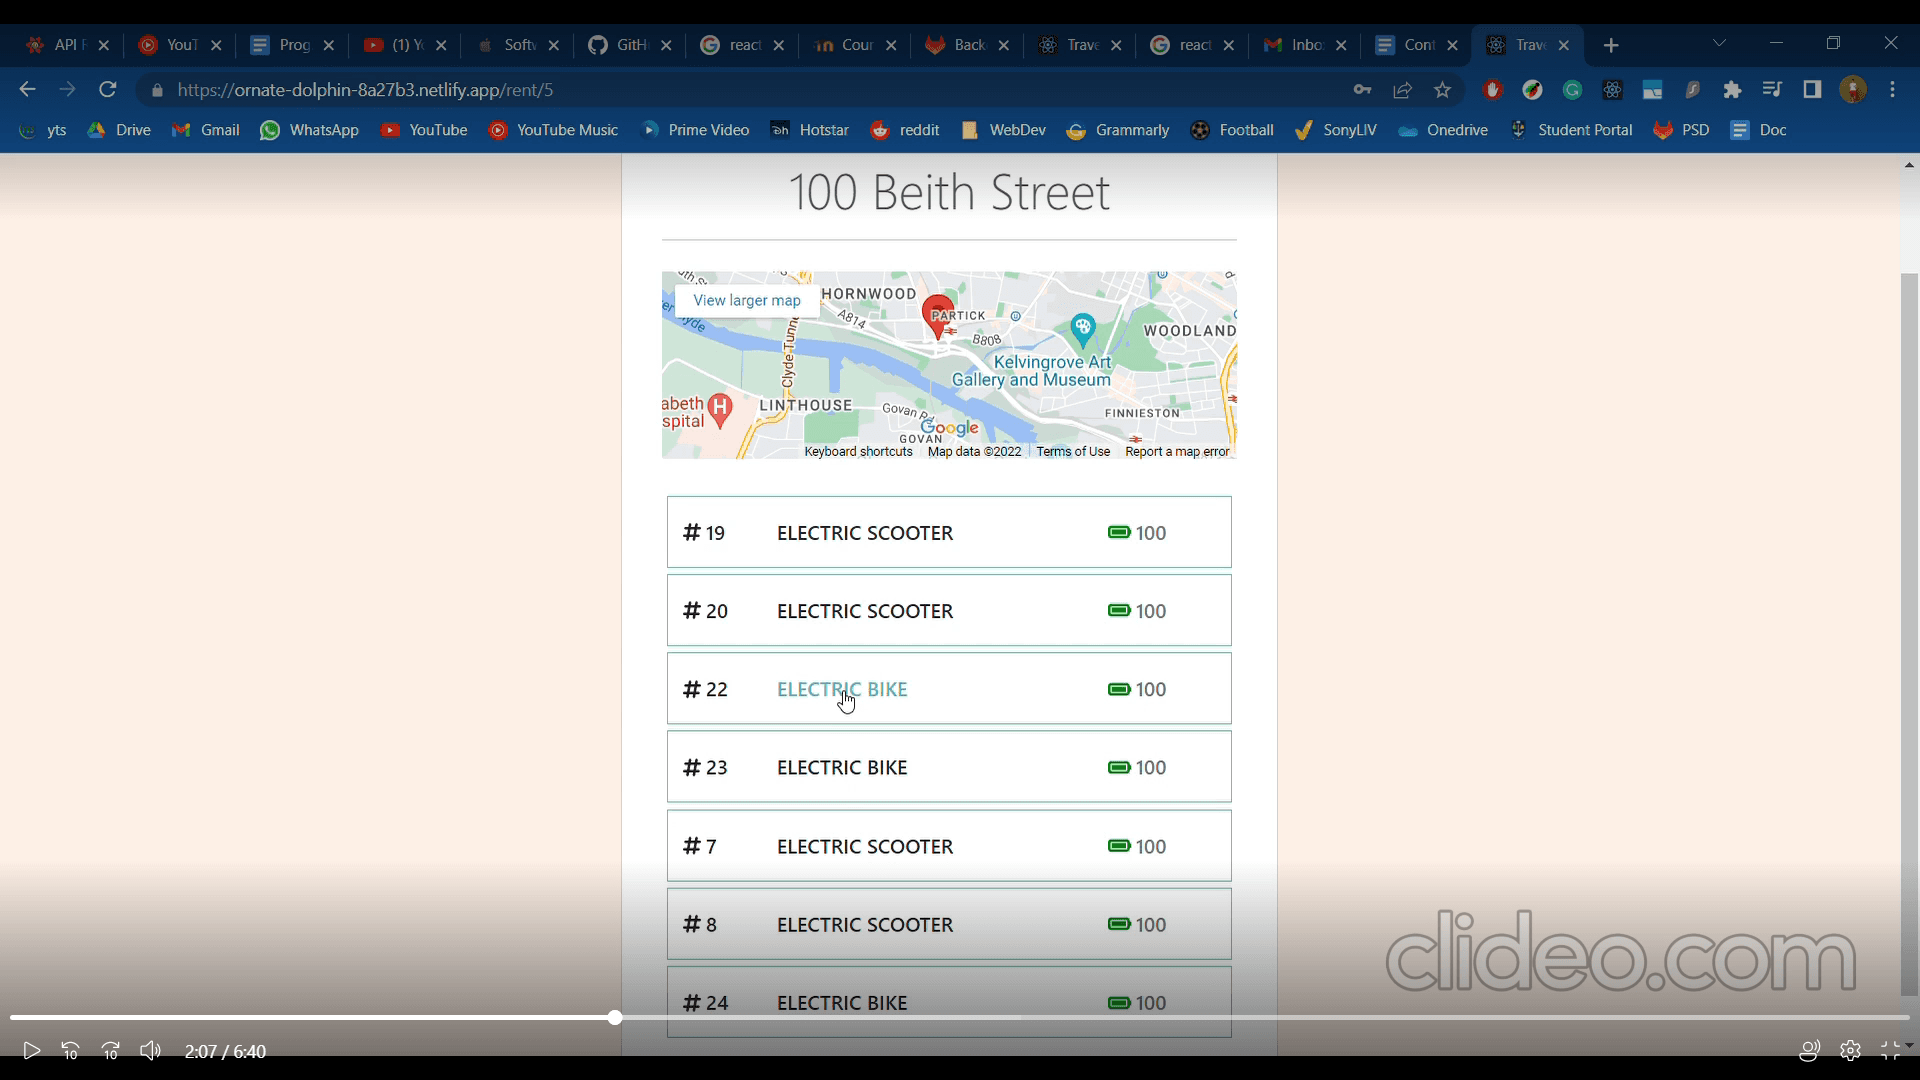Click View larger map link
1920x1080 pixels.
[747, 300]
